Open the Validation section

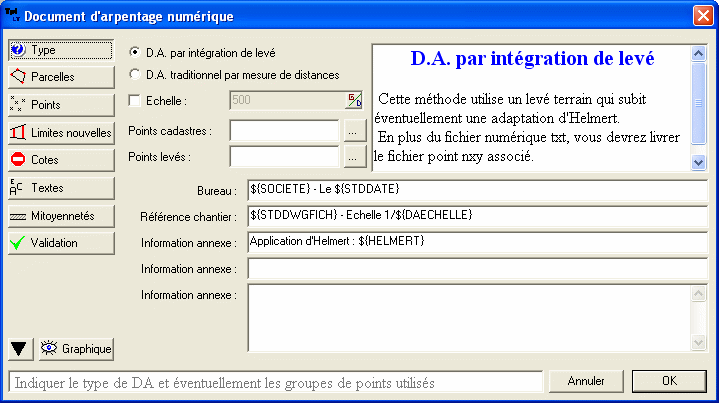point(59,242)
